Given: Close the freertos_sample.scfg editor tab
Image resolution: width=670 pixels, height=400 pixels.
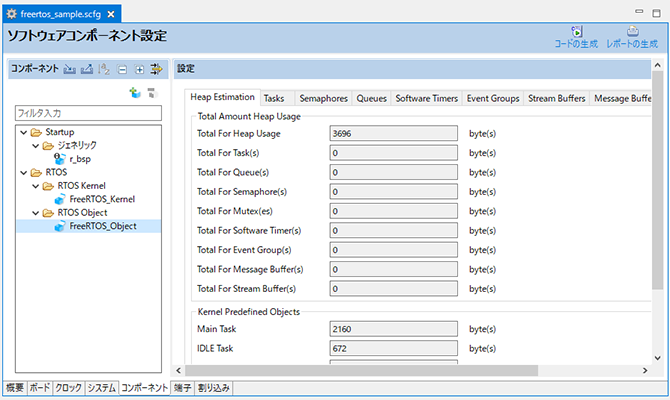Looking at the screenshot, I should (111, 14).
